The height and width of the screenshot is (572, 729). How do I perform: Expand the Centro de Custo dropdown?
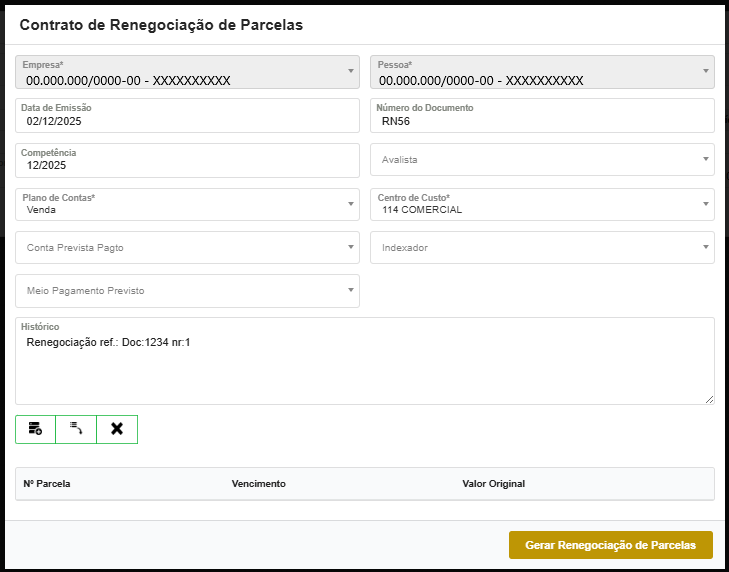pyautogui.click(x=542, y=204)
